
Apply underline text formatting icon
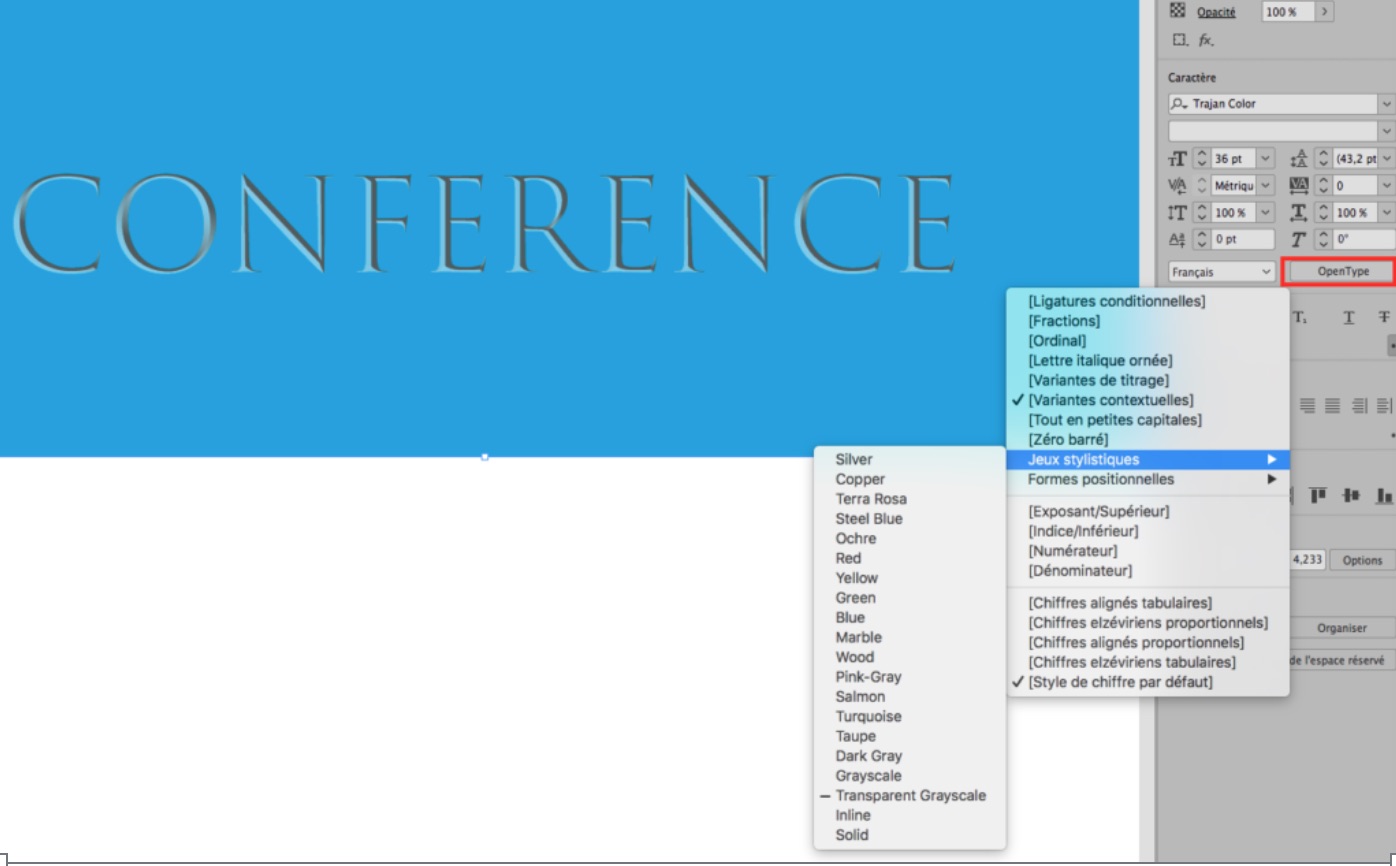(x=1349, y=317)
